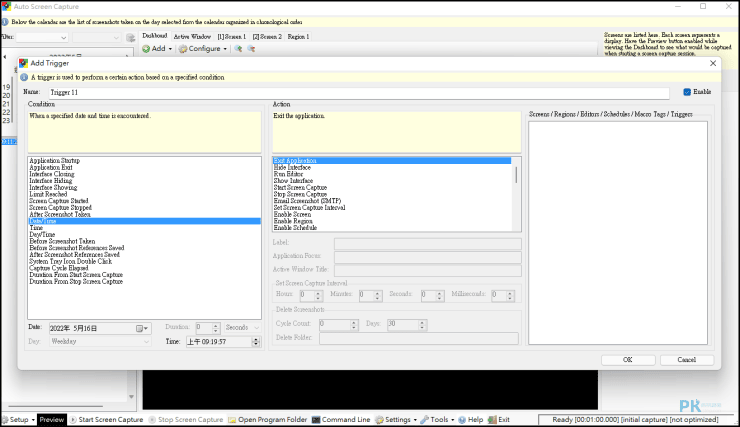Viewport: 740px width, 427px height.
Task: Open the Tools dropdown in bottom bar
Action: [437, 419]
